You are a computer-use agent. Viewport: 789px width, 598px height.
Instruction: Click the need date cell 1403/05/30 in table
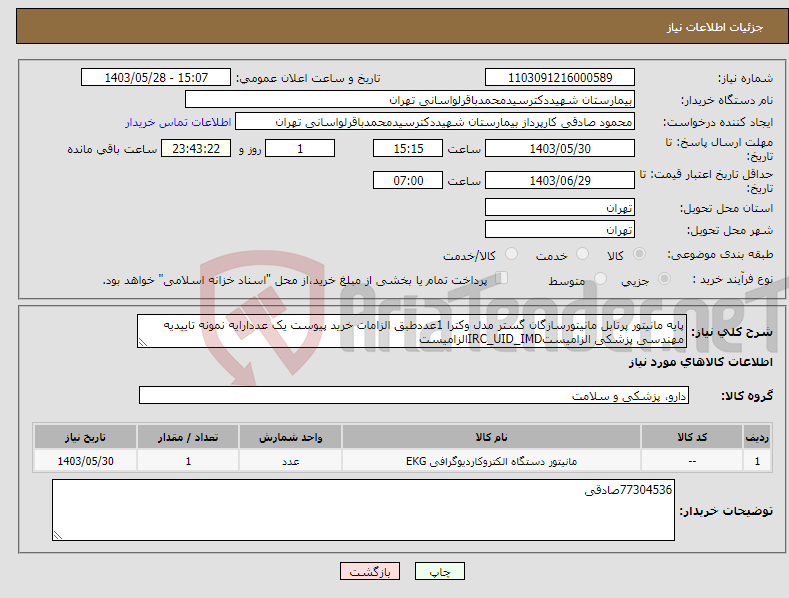85,461
